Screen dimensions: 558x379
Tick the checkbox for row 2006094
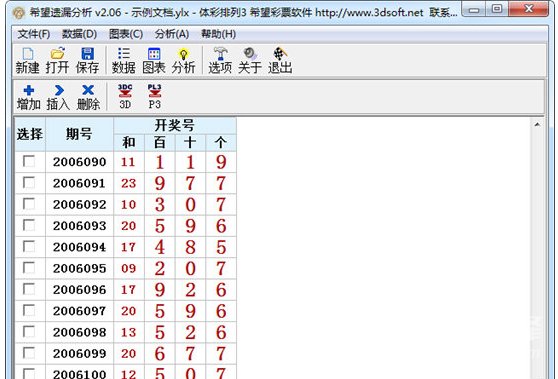pos(29,246)
